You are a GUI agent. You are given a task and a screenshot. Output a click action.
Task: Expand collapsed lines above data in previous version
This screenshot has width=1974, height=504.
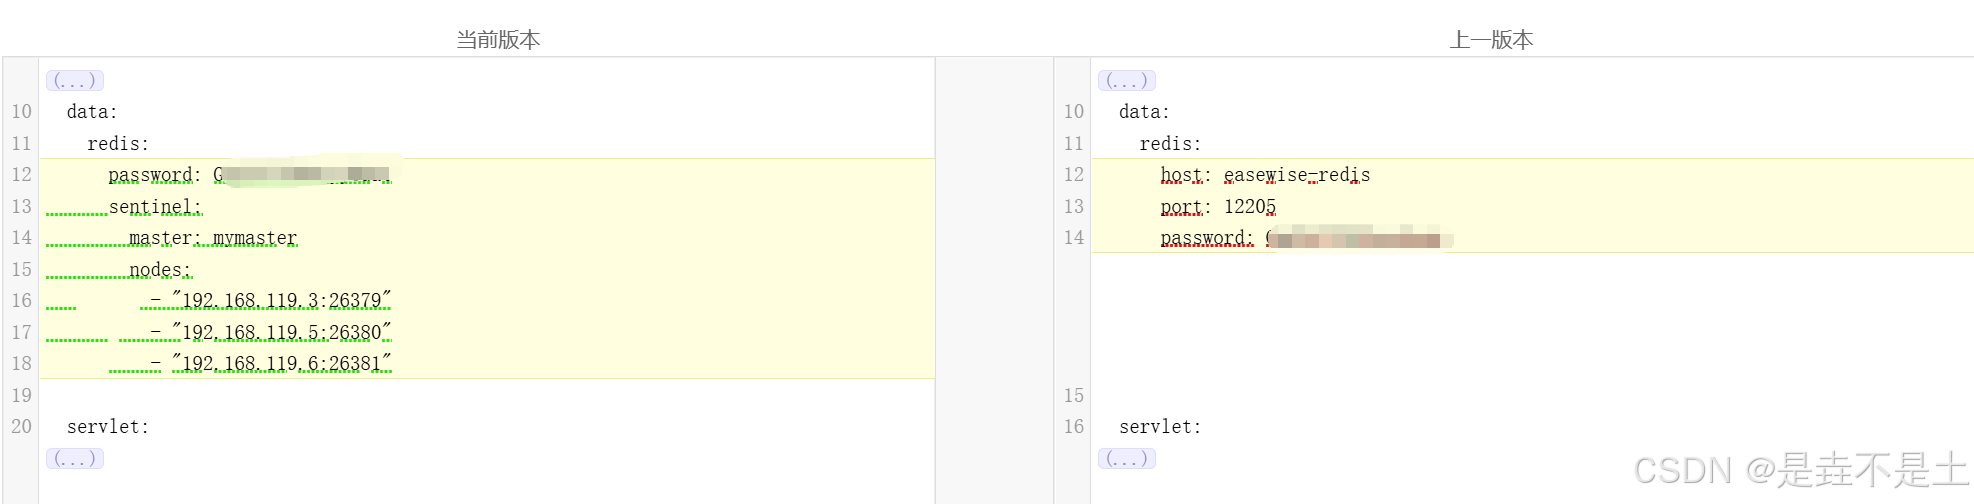[x=1126, y=80]
